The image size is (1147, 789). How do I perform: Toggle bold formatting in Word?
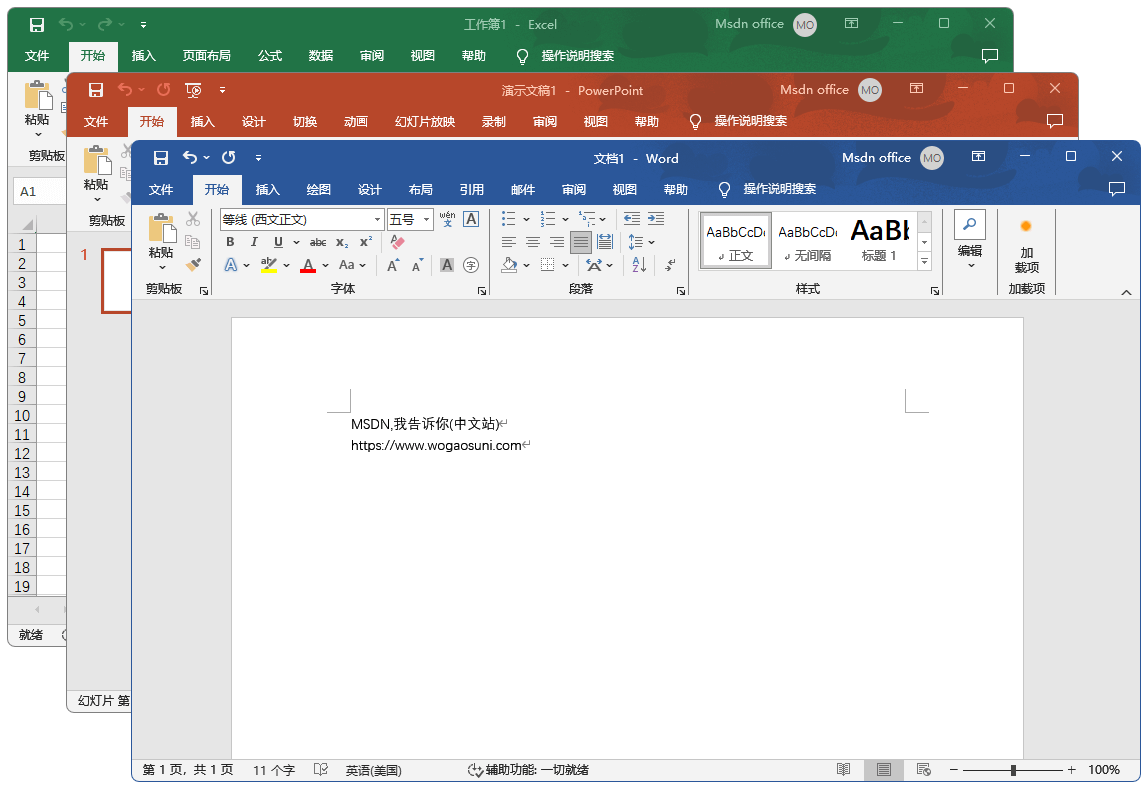coord(230,242)
